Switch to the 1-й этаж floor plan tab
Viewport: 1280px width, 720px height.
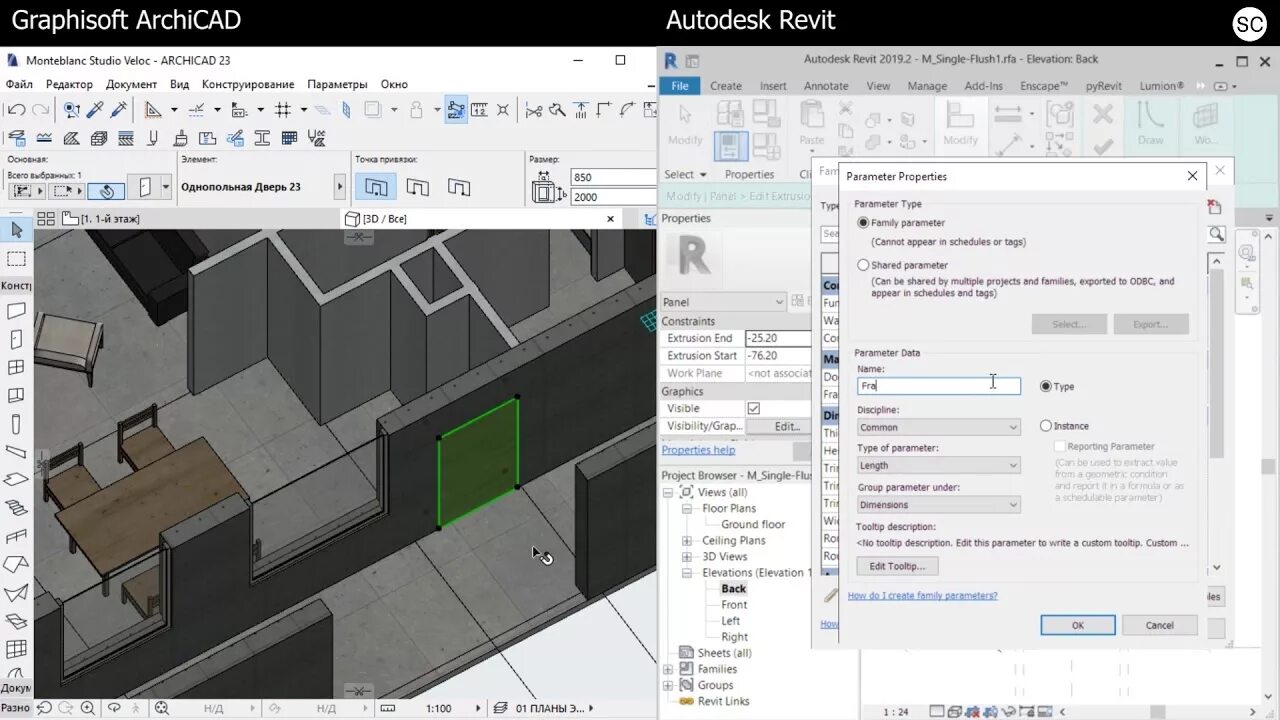(x=101, y=219)
